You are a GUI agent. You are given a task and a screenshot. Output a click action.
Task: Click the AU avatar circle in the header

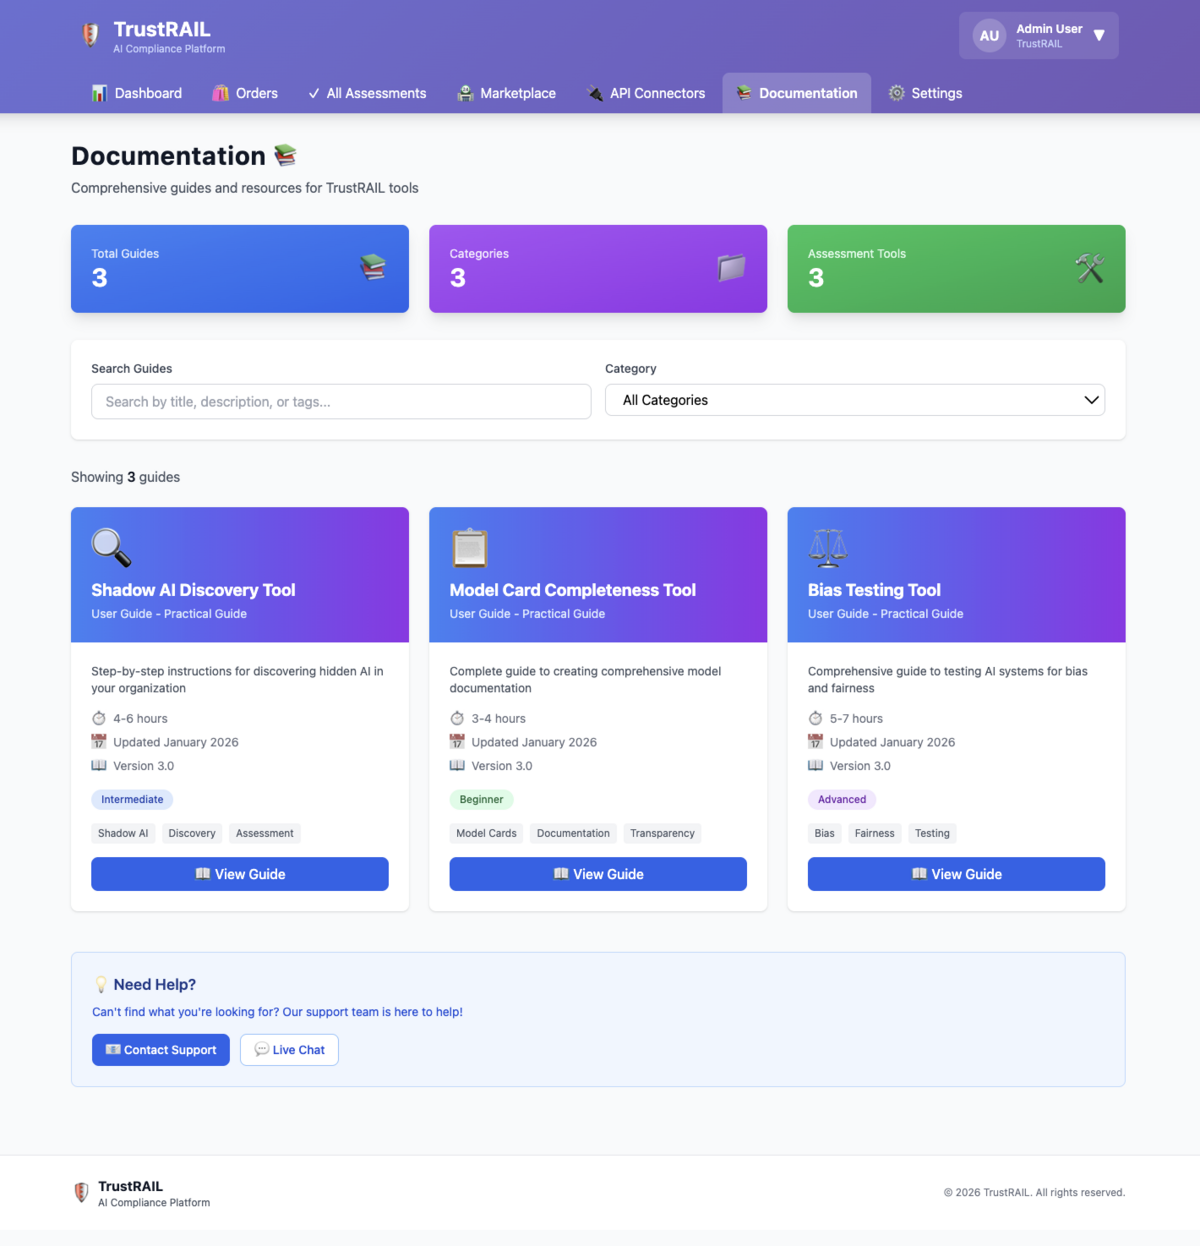click(988, 35)
